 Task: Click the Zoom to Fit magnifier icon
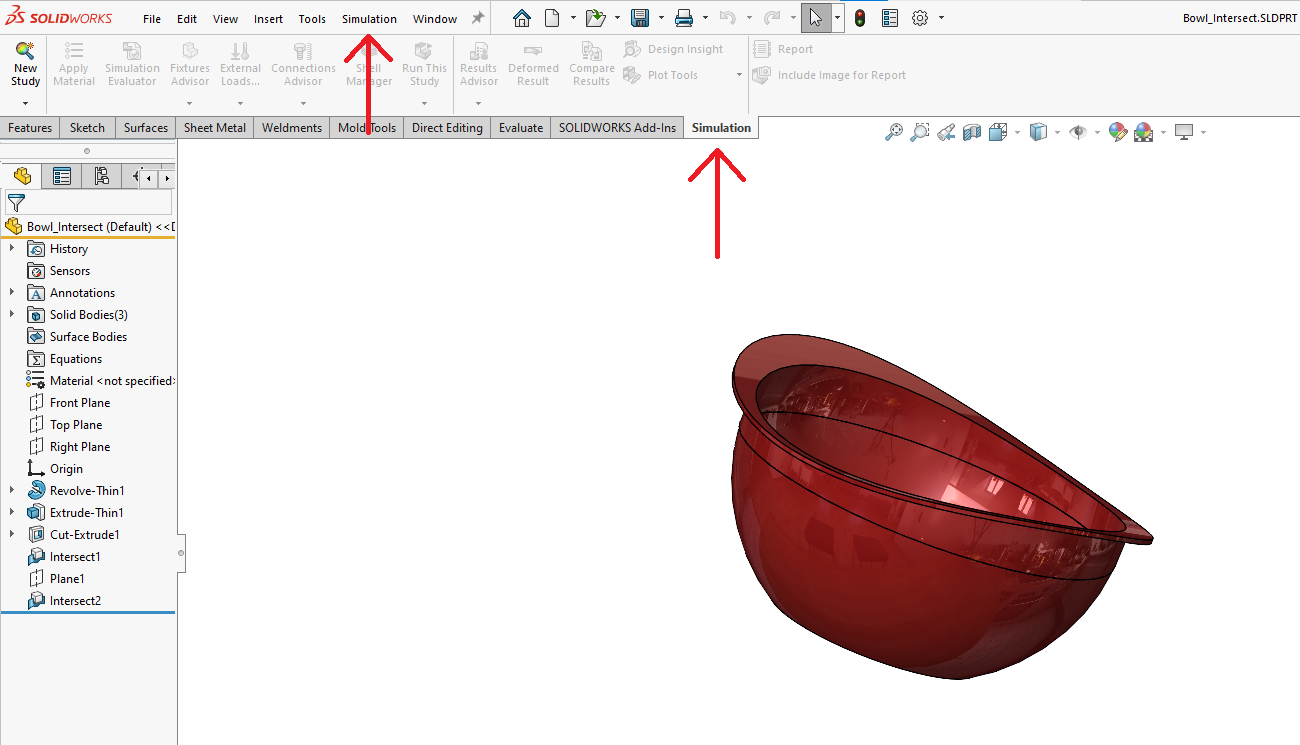894,132
